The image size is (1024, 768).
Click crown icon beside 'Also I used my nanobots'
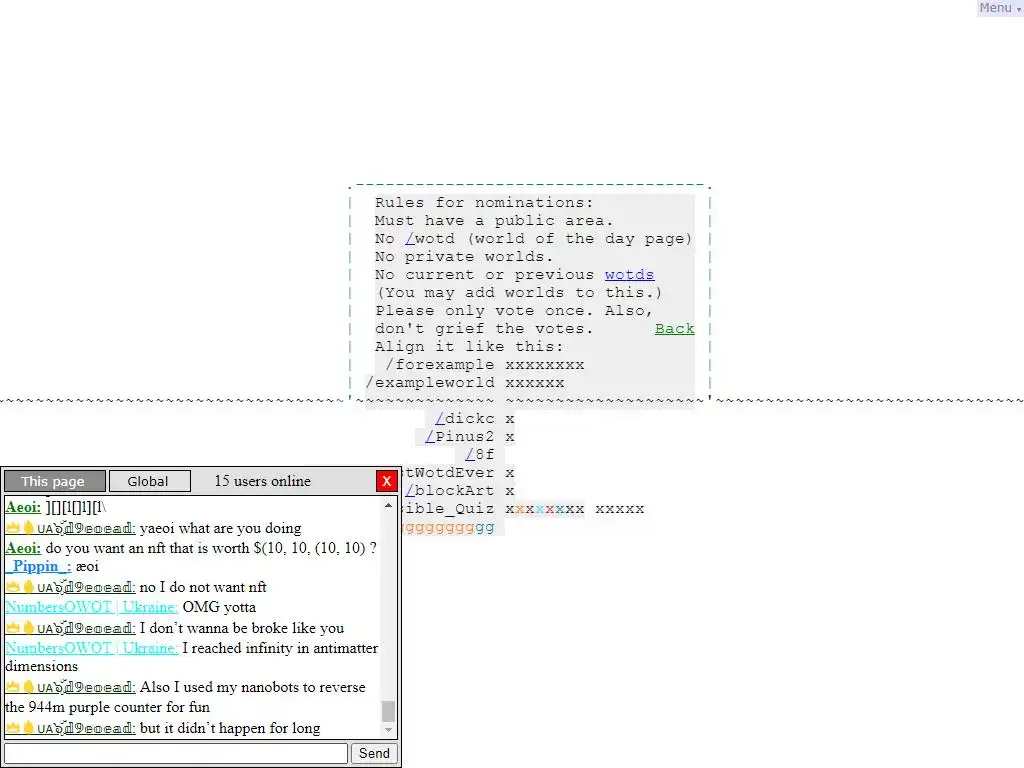[12, 687]
